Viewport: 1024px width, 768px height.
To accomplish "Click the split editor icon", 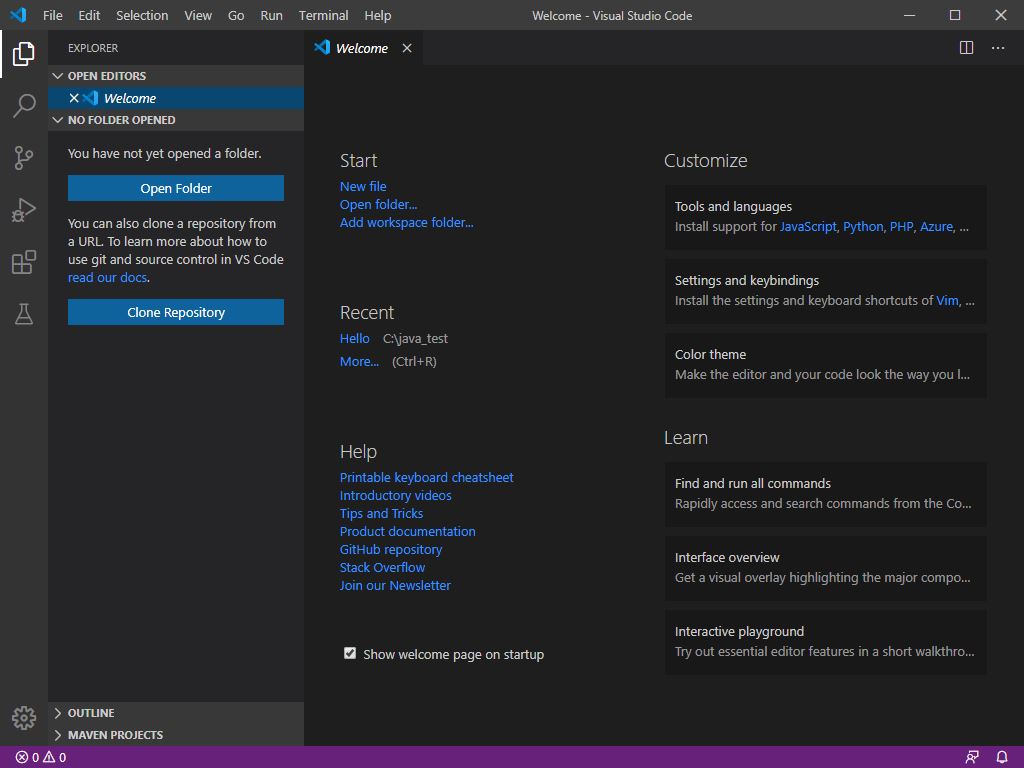I will (x=966, y=48).
